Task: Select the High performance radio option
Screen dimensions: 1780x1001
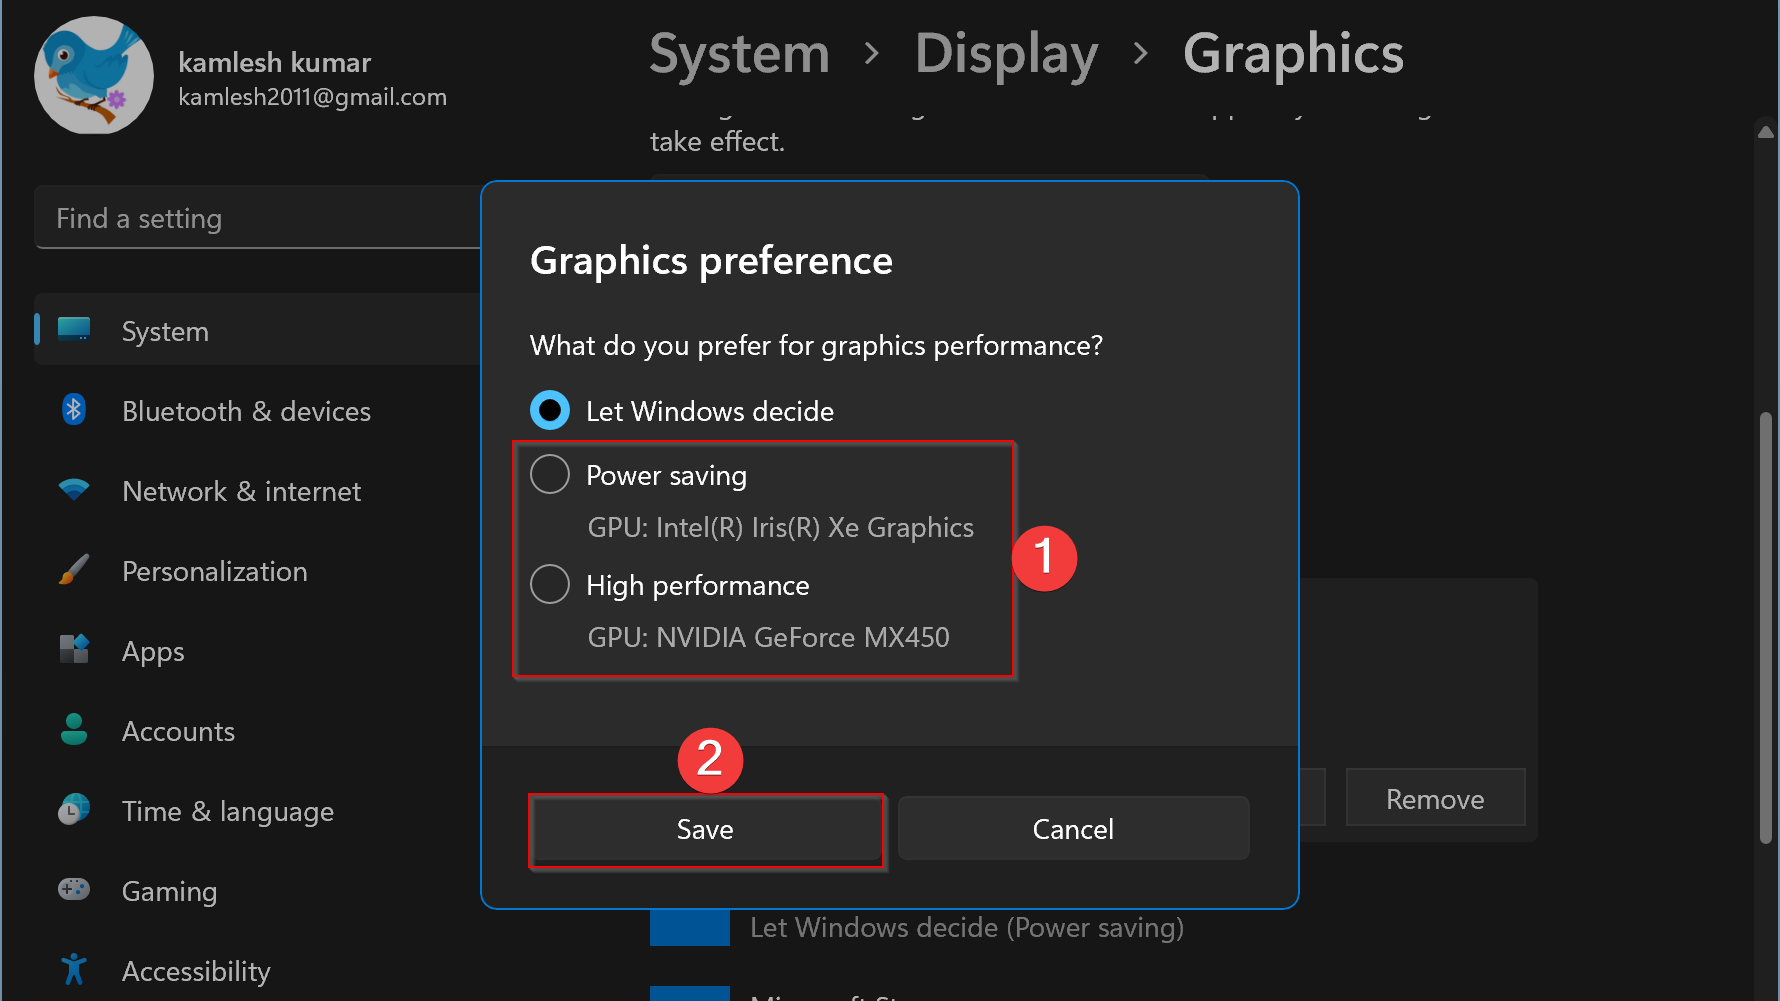Action: [550, 584]
